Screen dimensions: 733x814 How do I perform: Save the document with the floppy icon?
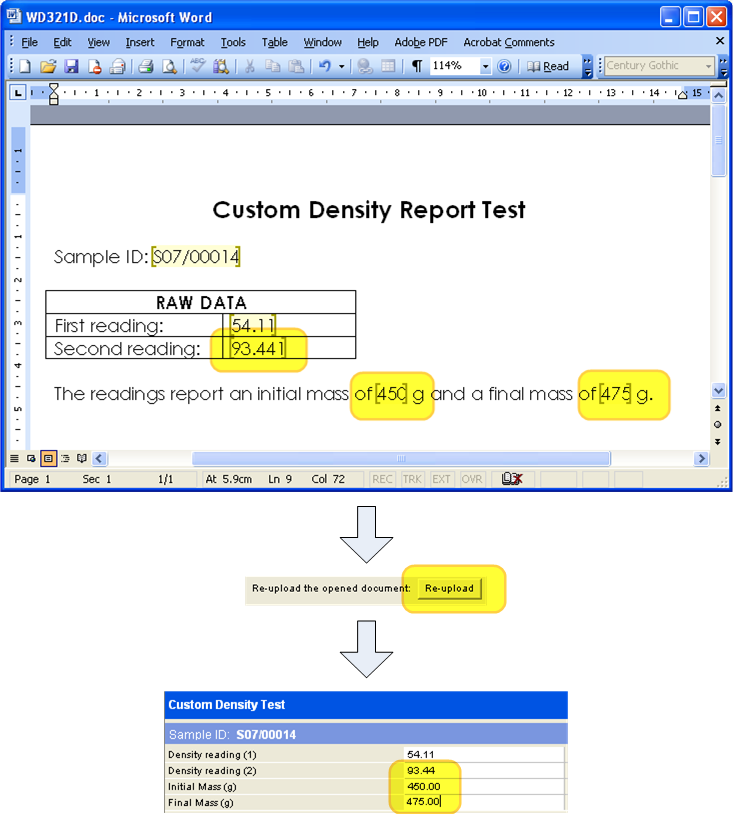(x=71, y=67)
